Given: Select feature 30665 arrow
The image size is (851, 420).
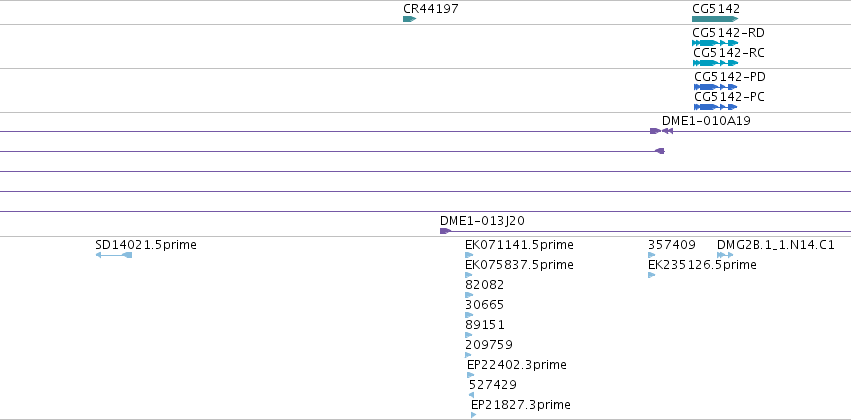Looking at the screenshot, I should [x=469, y=315].
